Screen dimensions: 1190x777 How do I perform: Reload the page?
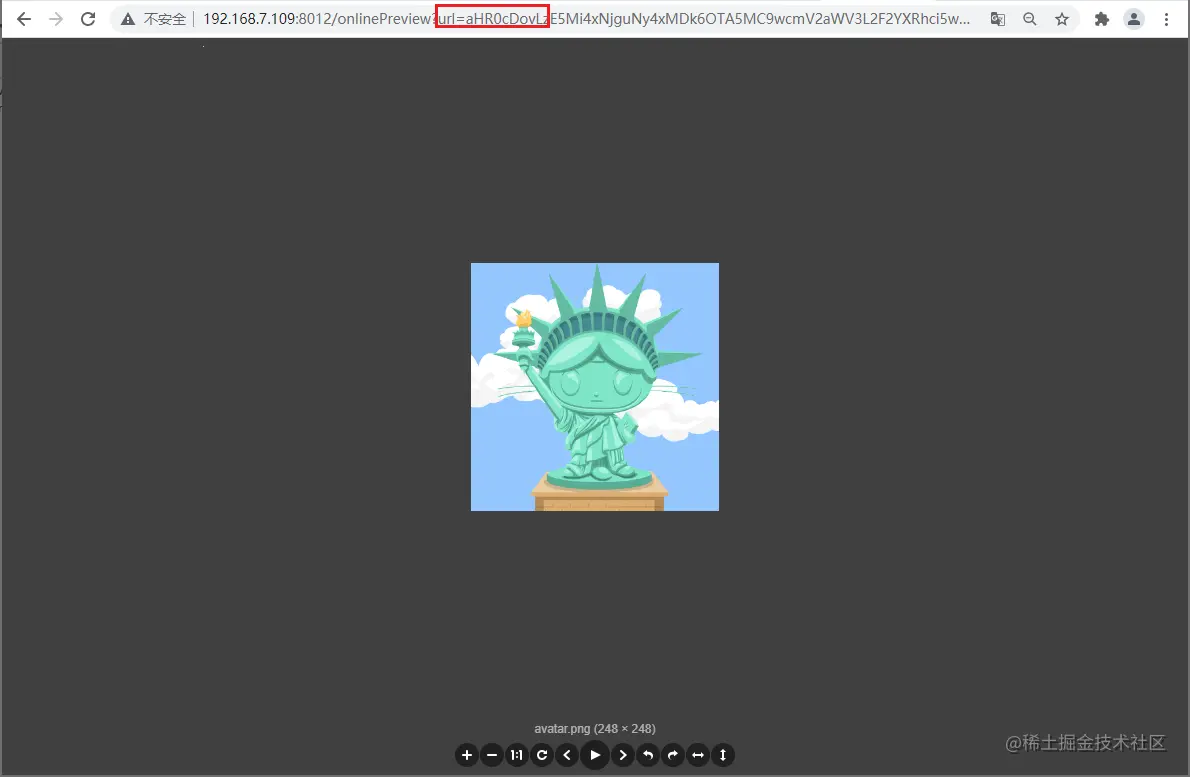coord(88,19)
